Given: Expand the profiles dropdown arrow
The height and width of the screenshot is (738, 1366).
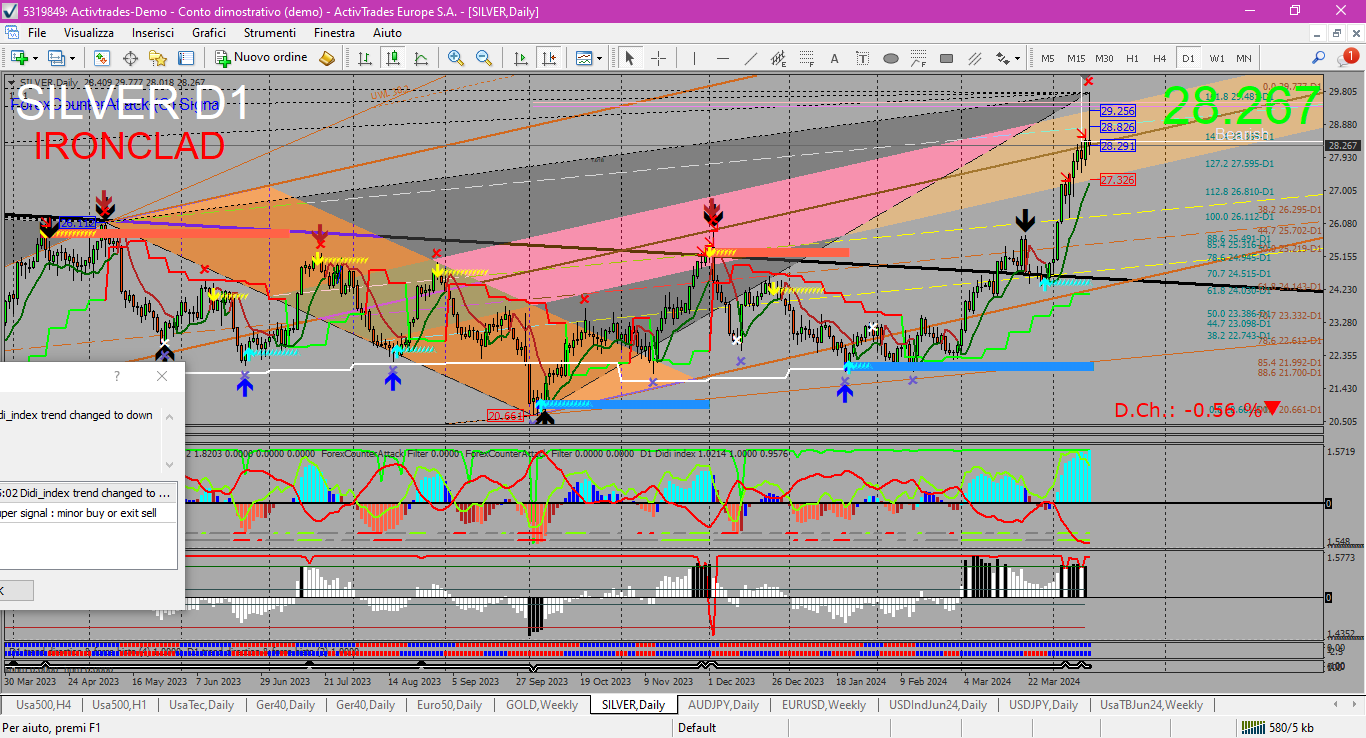Looking at the screenshot, I should coord(72,58).
